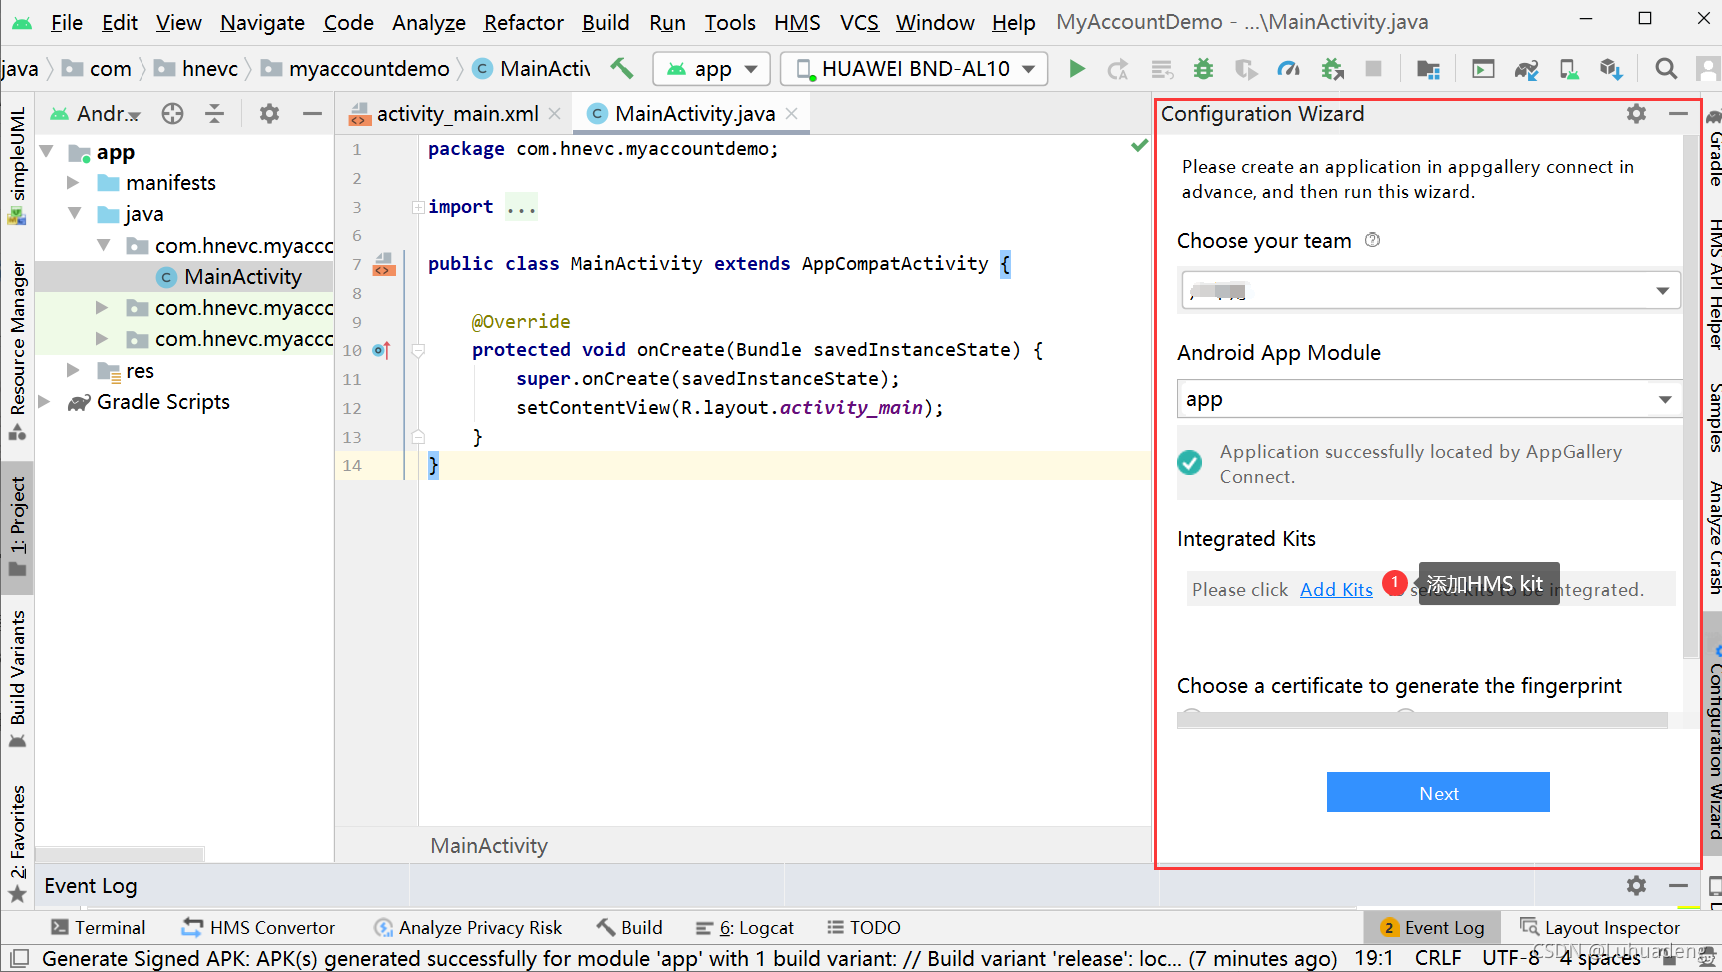Click the Add Kits link
This screenshot has width=1722, height=972.
[1336, 590]
